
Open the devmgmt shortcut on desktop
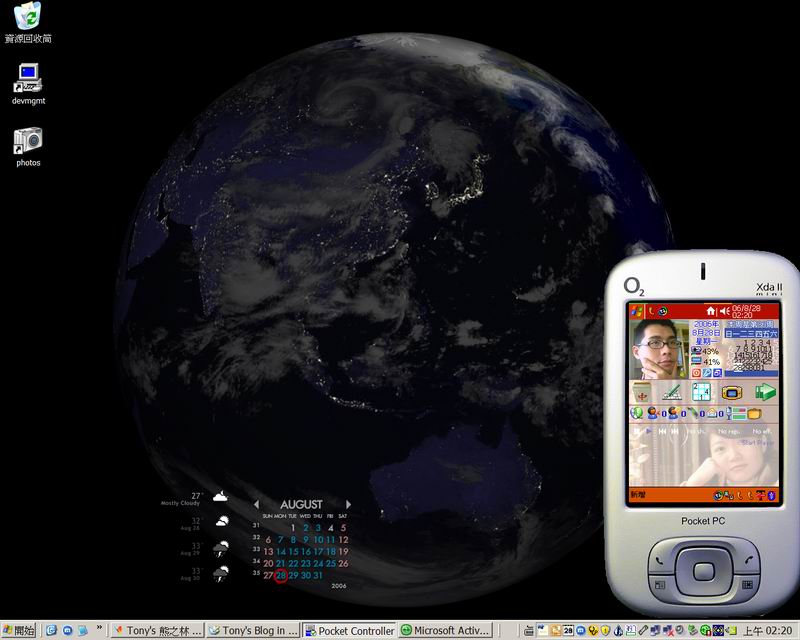coord(28,84)
